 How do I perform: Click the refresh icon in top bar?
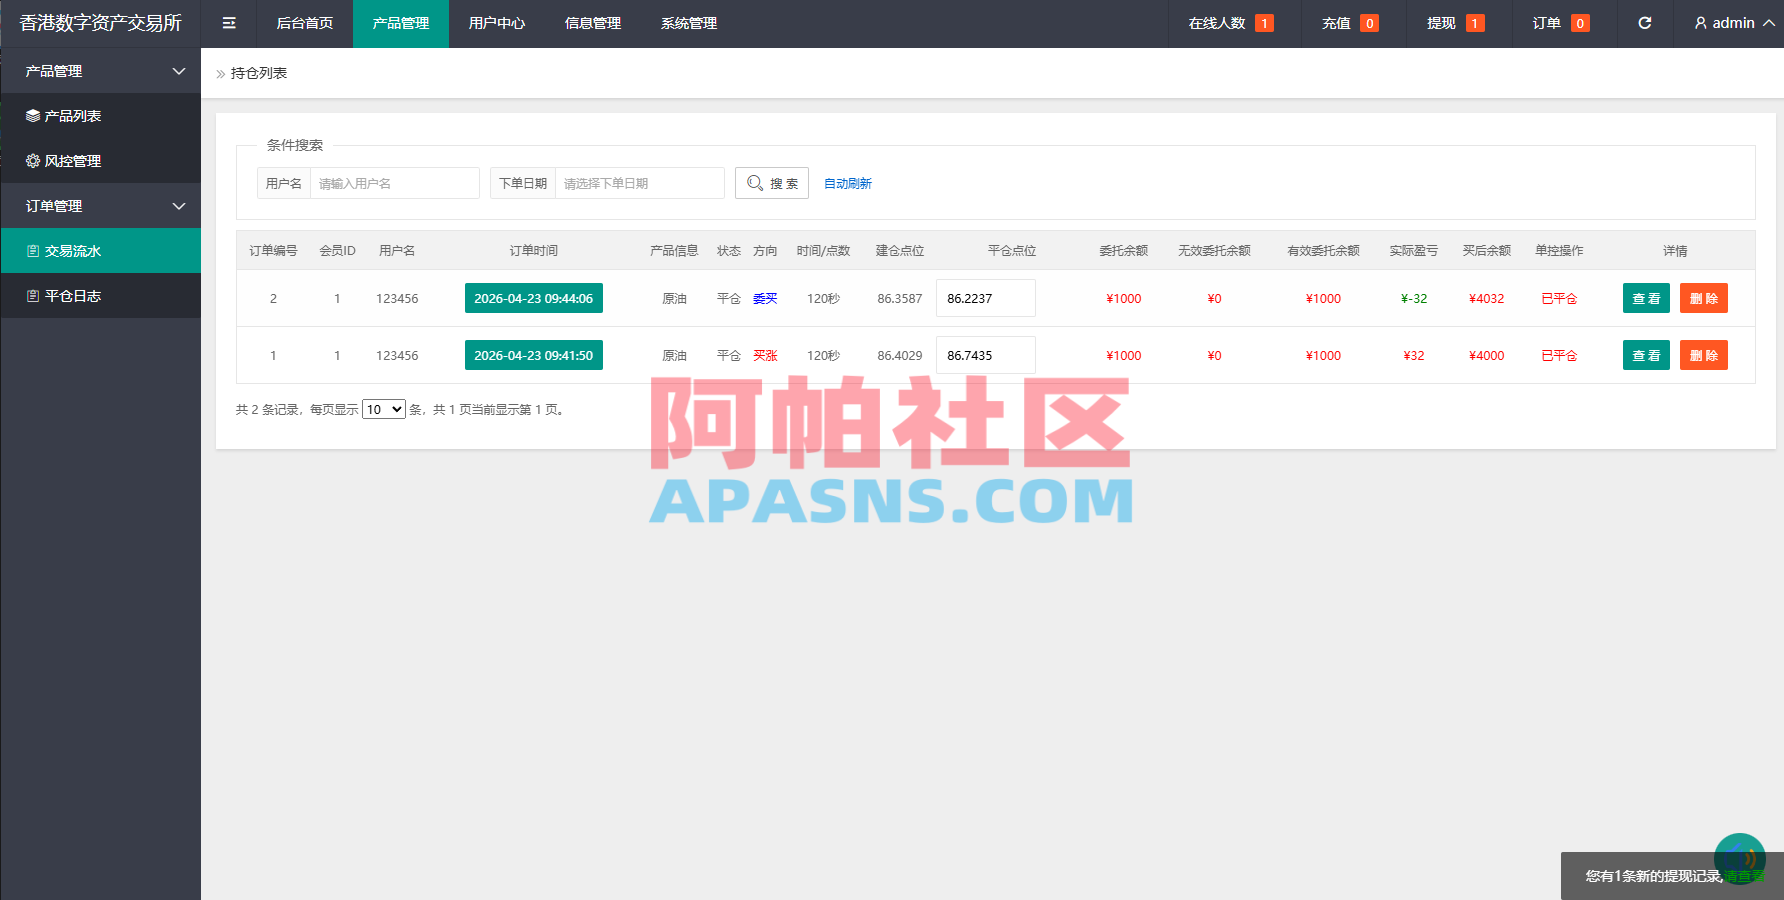pos(1645,23)
